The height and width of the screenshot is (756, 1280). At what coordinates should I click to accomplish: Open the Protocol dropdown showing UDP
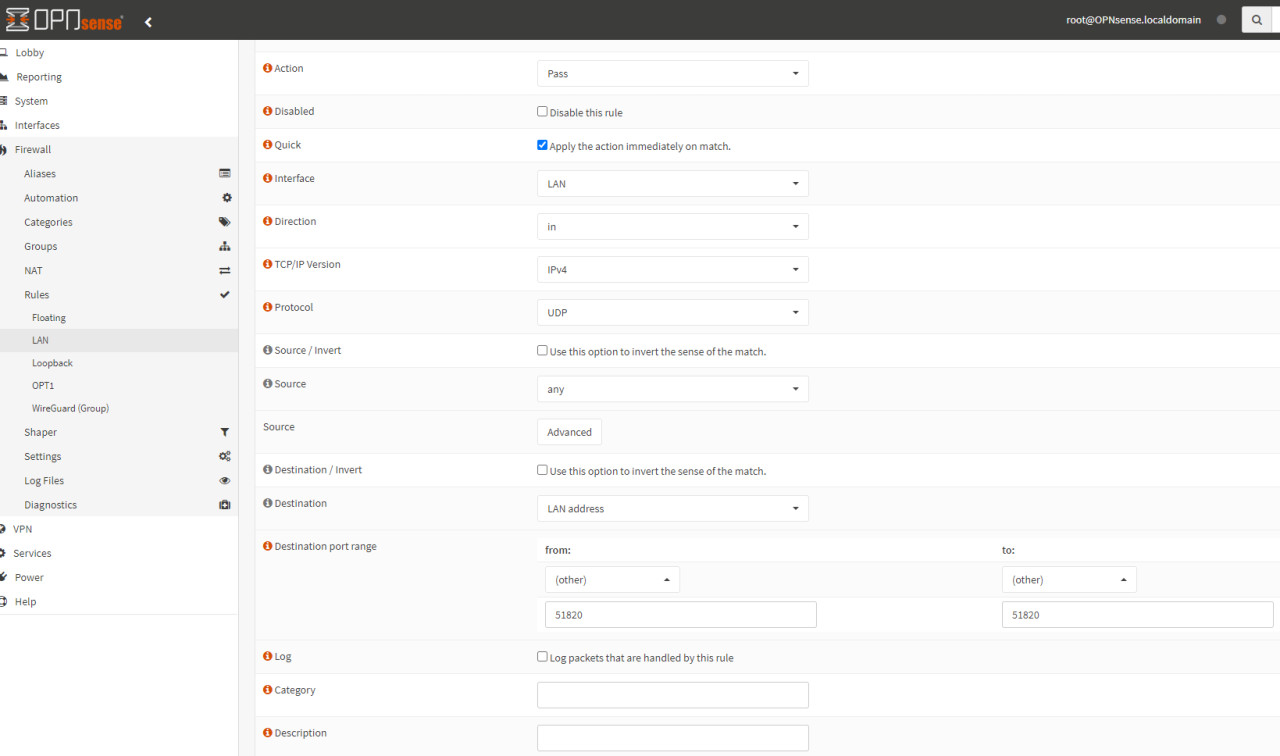point(672,313)
